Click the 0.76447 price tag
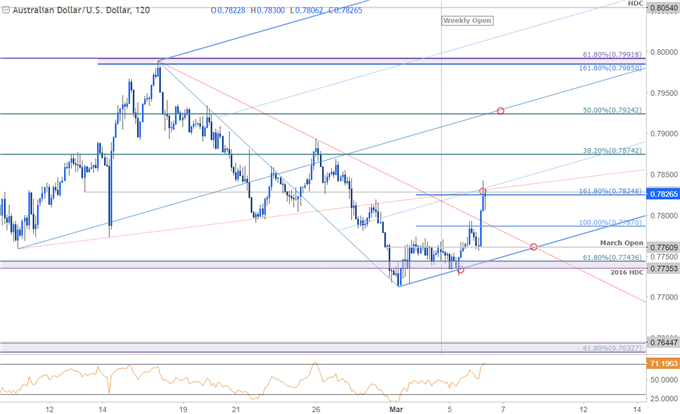This screenshot has width=680, height=414. point(663,342)
